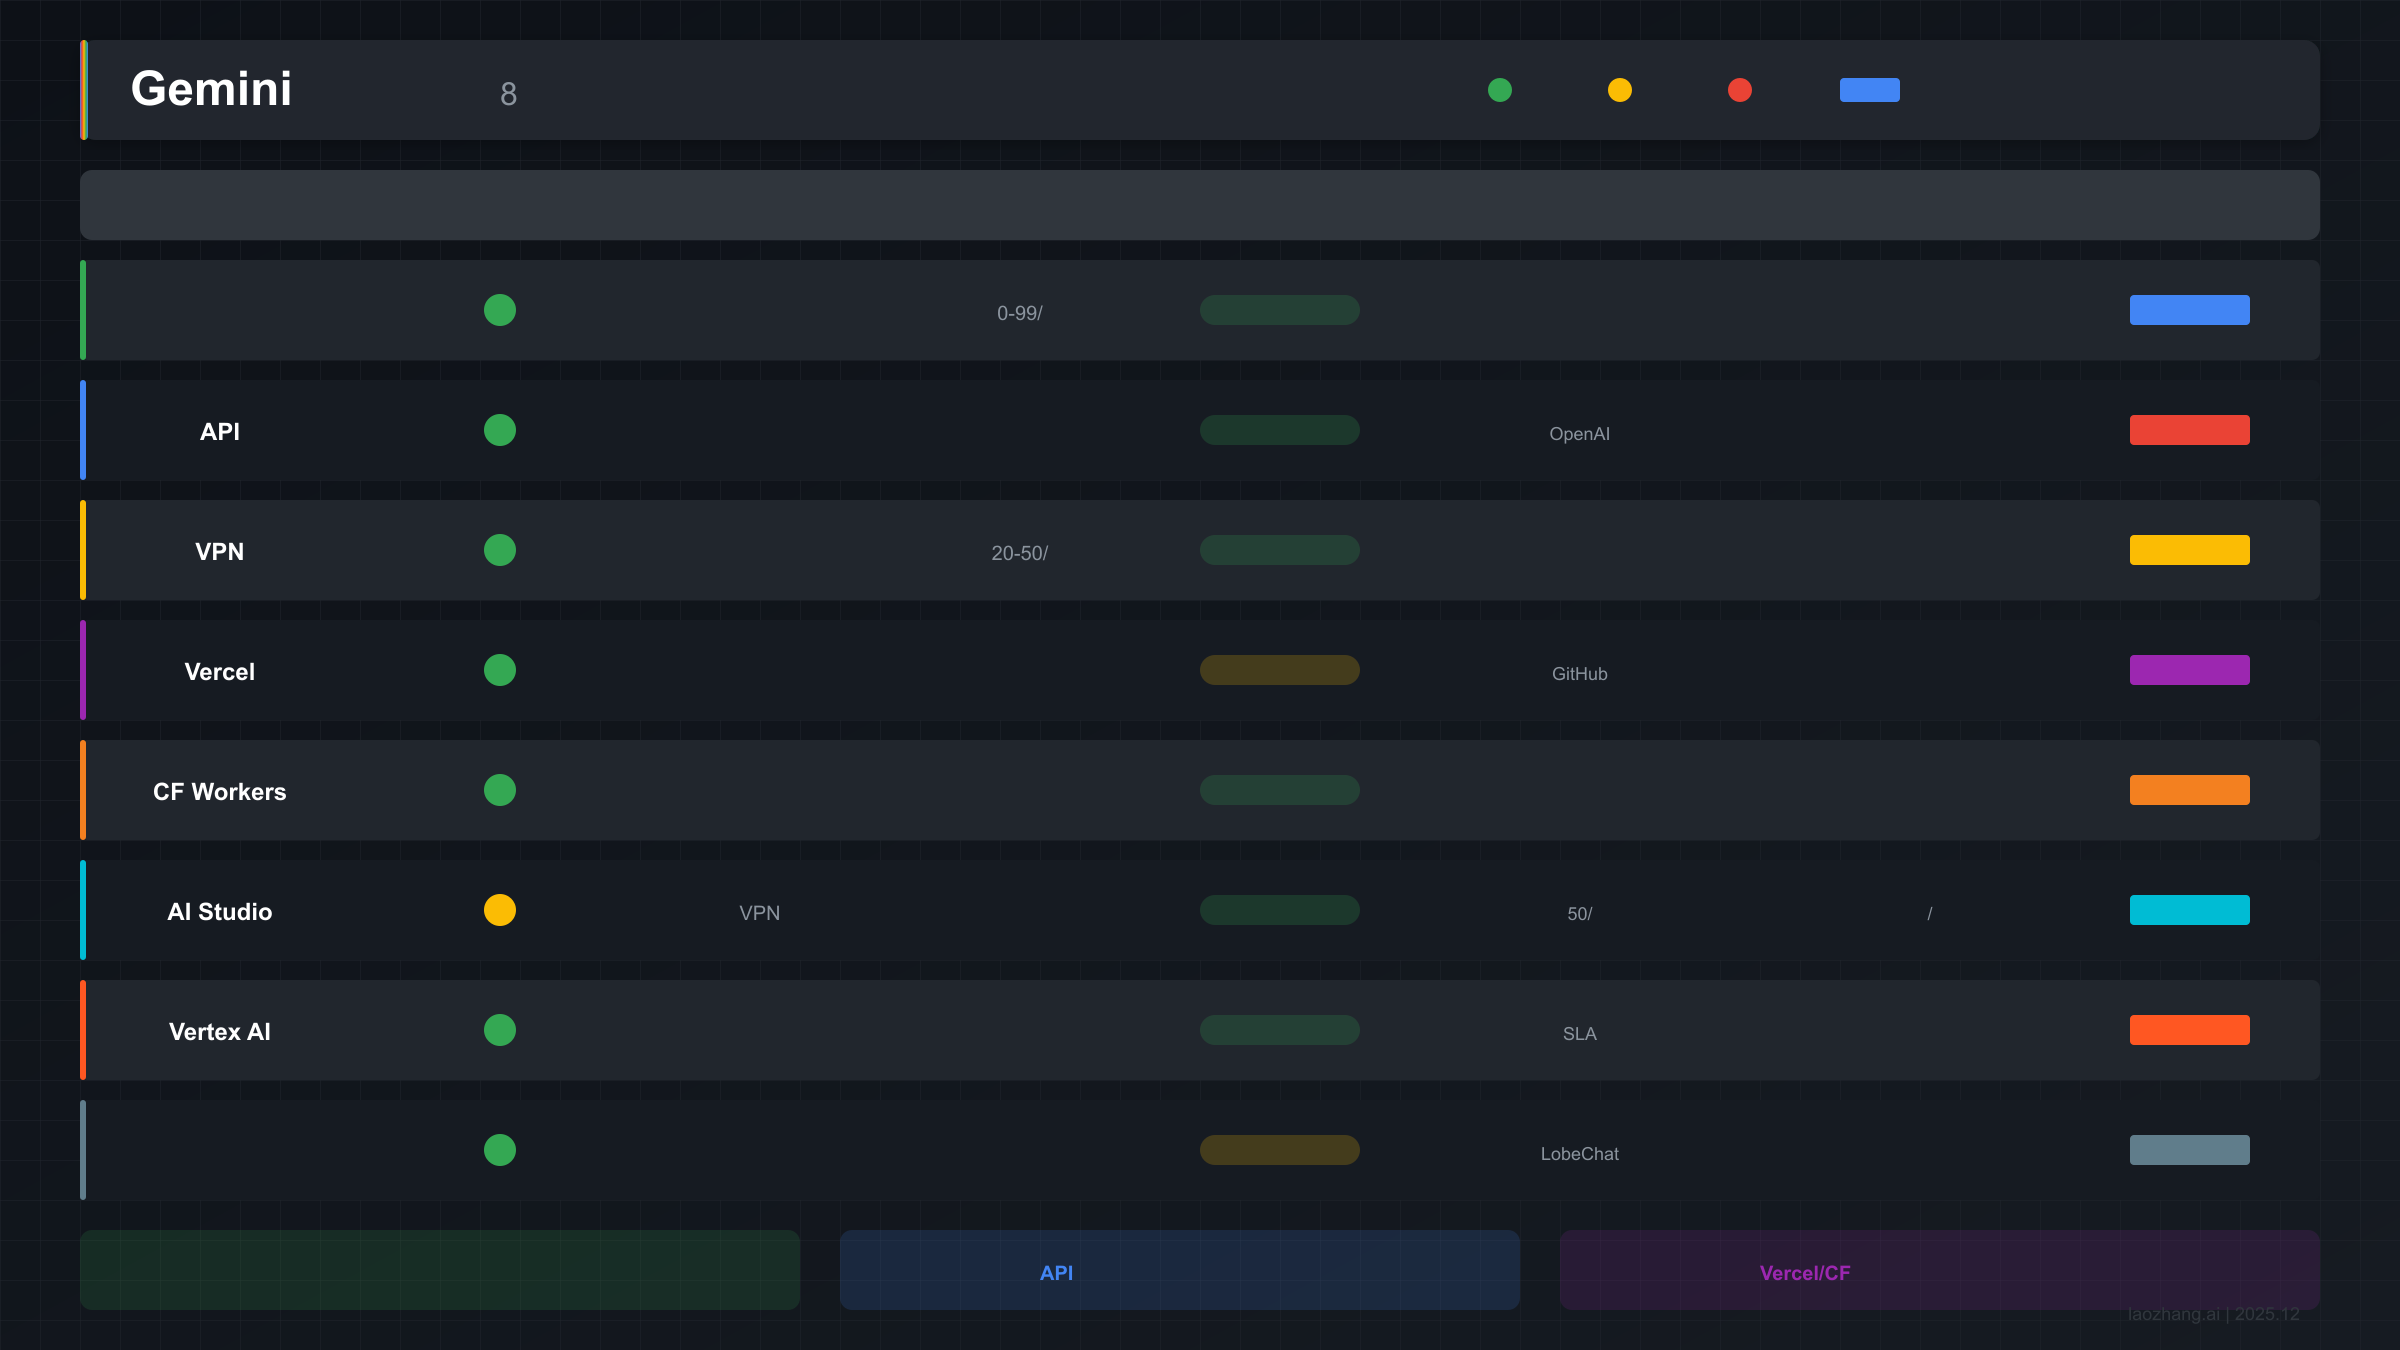This screenshot has width=2400, height=1350.
Task: Select the Vertex AI row label
Action: pos(220,1032)
